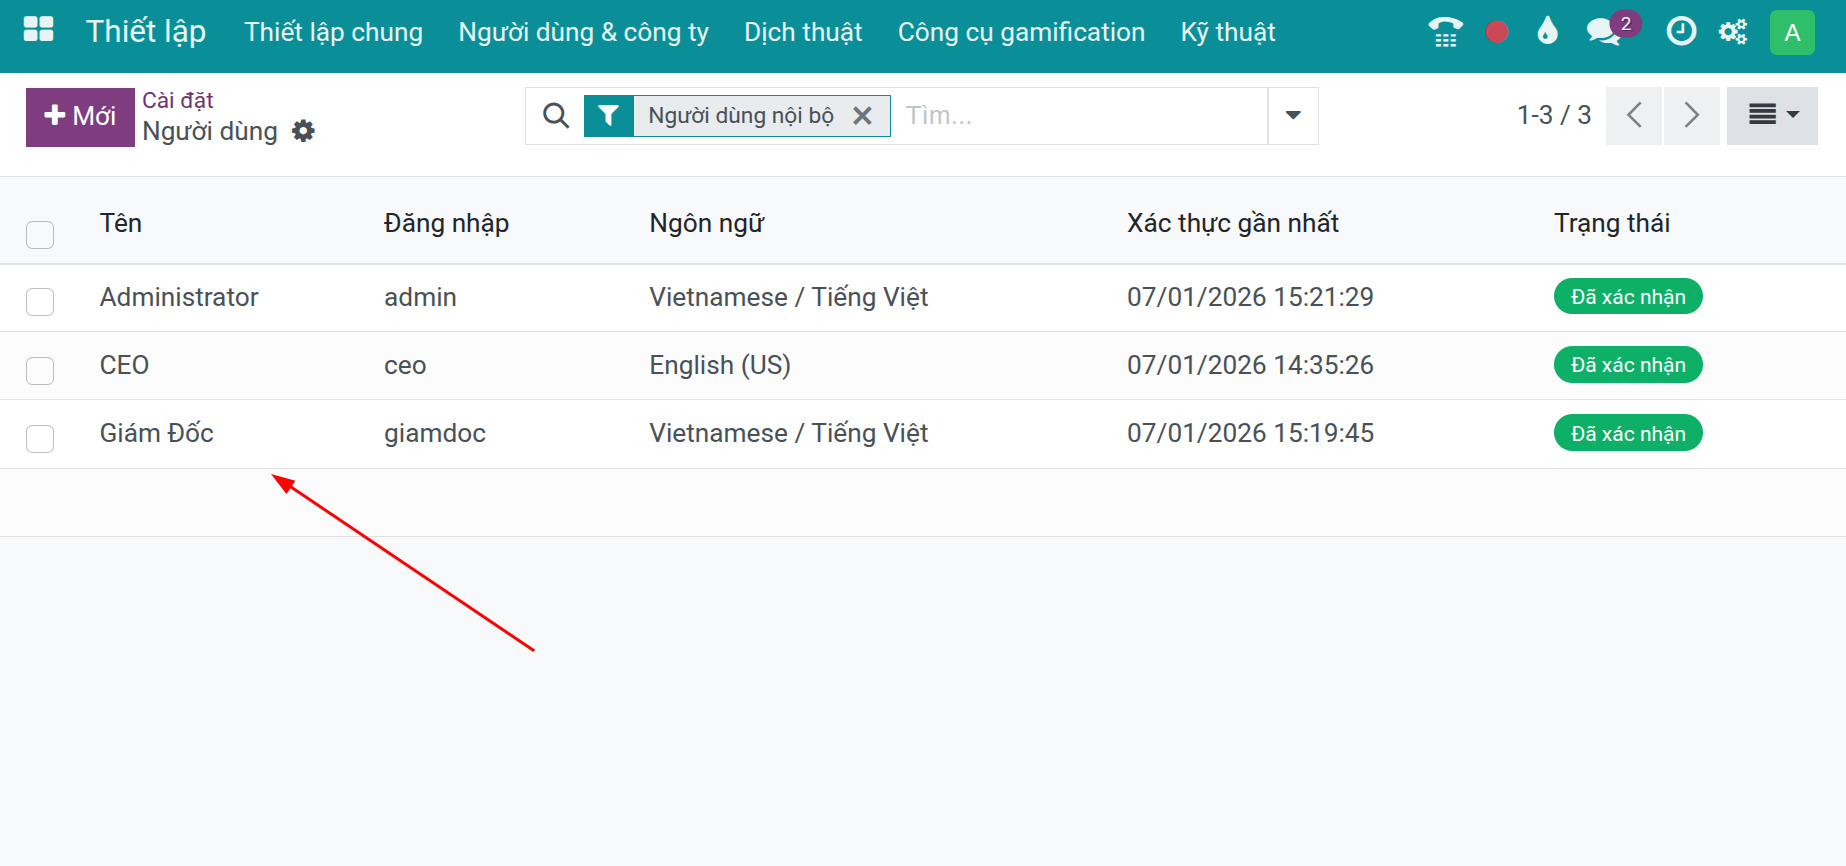This screenshot has height=866, width=1846.
Task: Click the Mới button to create user
Action: pyautogui.click(x=80, y=117)
